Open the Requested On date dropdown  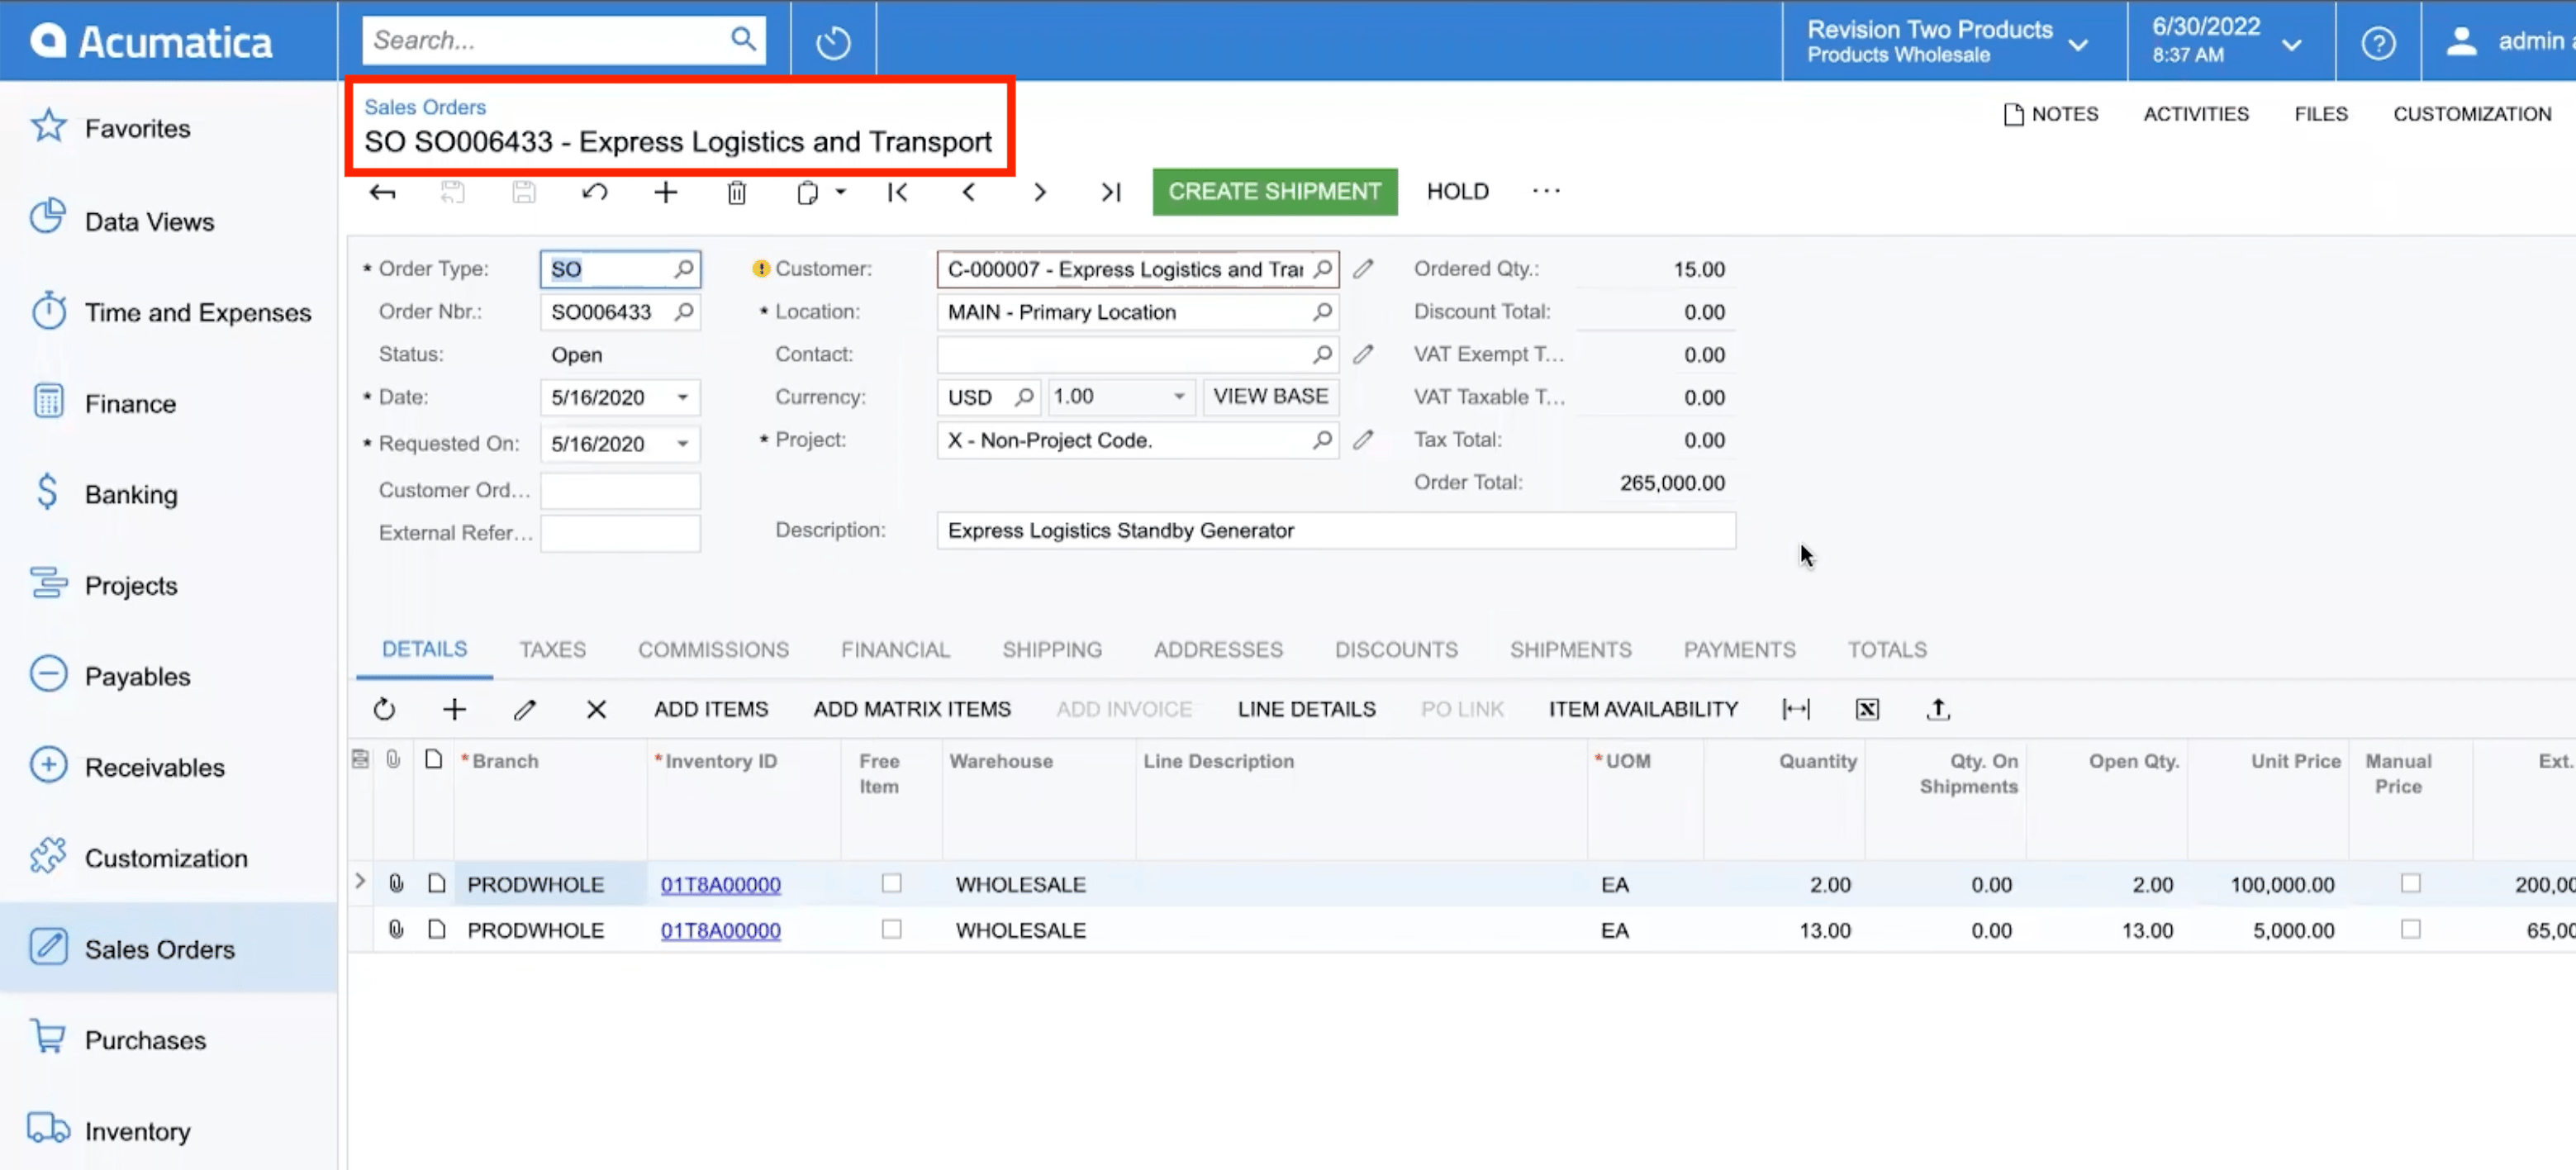(x=682, y=443)
